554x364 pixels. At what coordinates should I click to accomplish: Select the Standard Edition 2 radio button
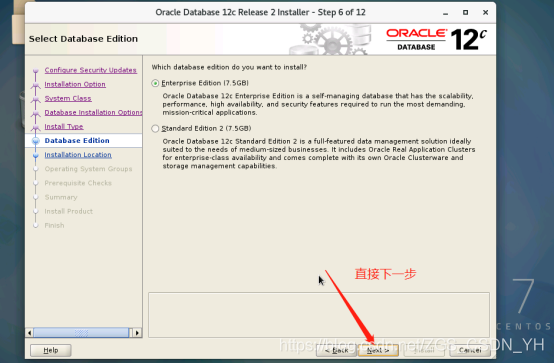155,128
